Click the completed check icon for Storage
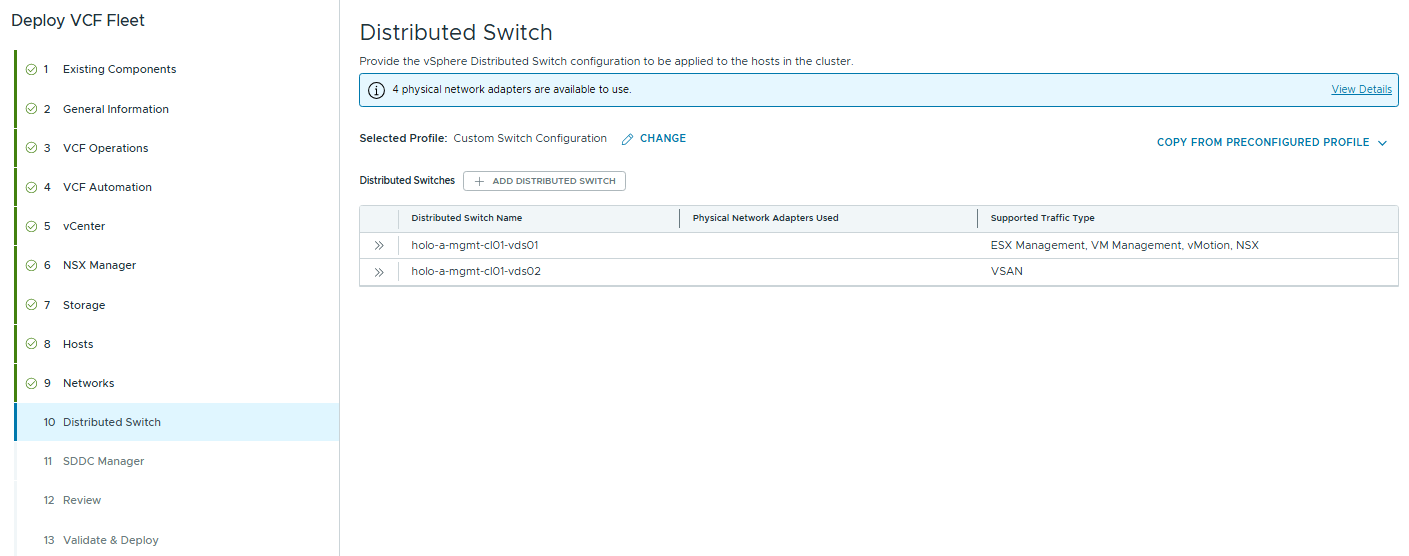This screenshot has height=556, width=1409. click(x=32, y=305)
